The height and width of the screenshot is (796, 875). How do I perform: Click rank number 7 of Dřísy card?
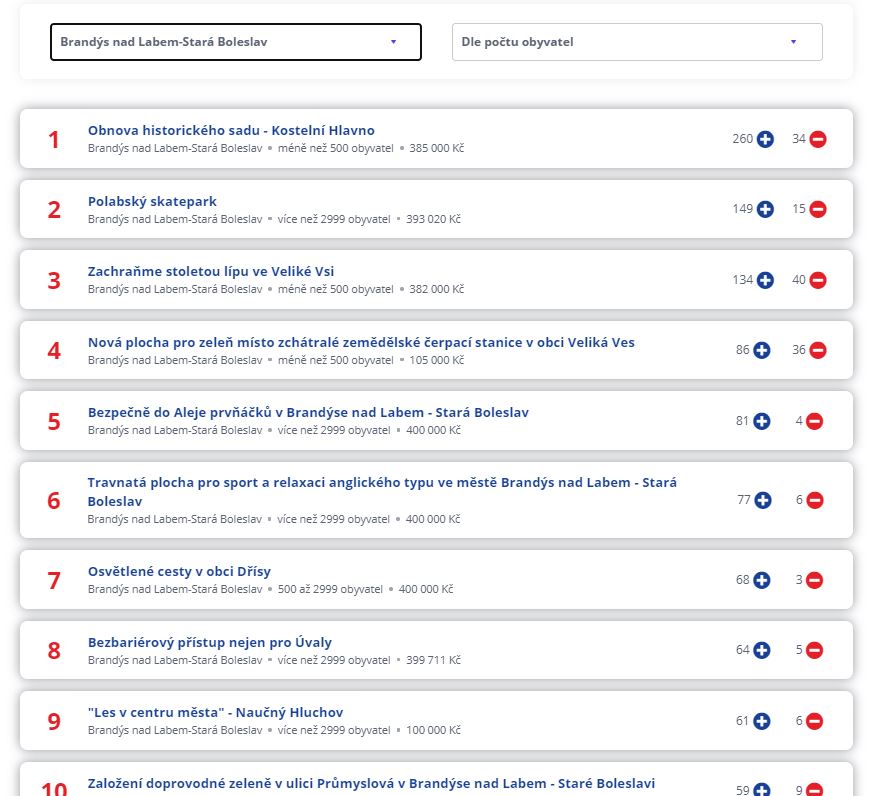pyautogui.click(x=54, y=581)
